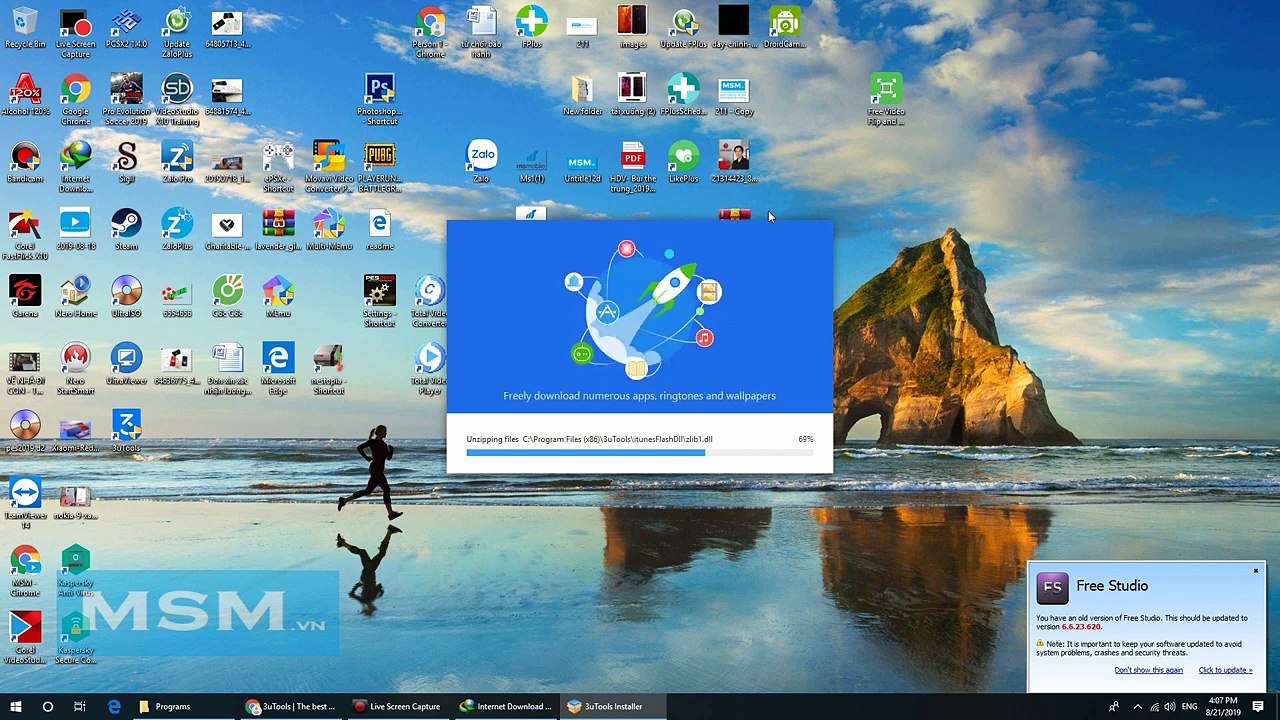The height and width of the screenshot is (720, 1280).
Task: Open the volume control in system tray
Action: click(x=1169, y=706)
